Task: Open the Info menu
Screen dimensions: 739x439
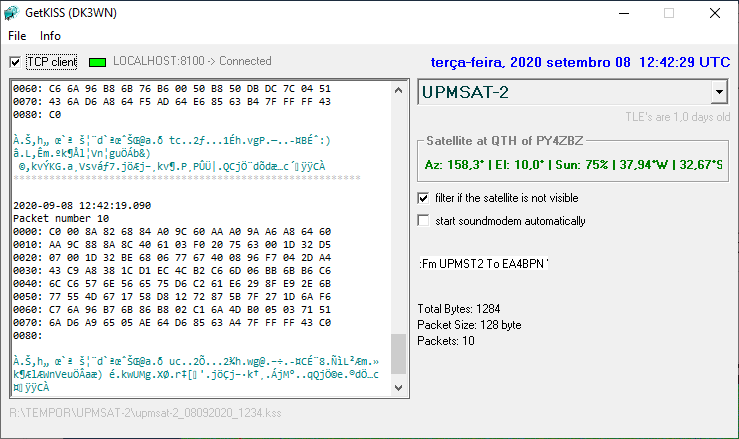Action: tap(50, 36)
